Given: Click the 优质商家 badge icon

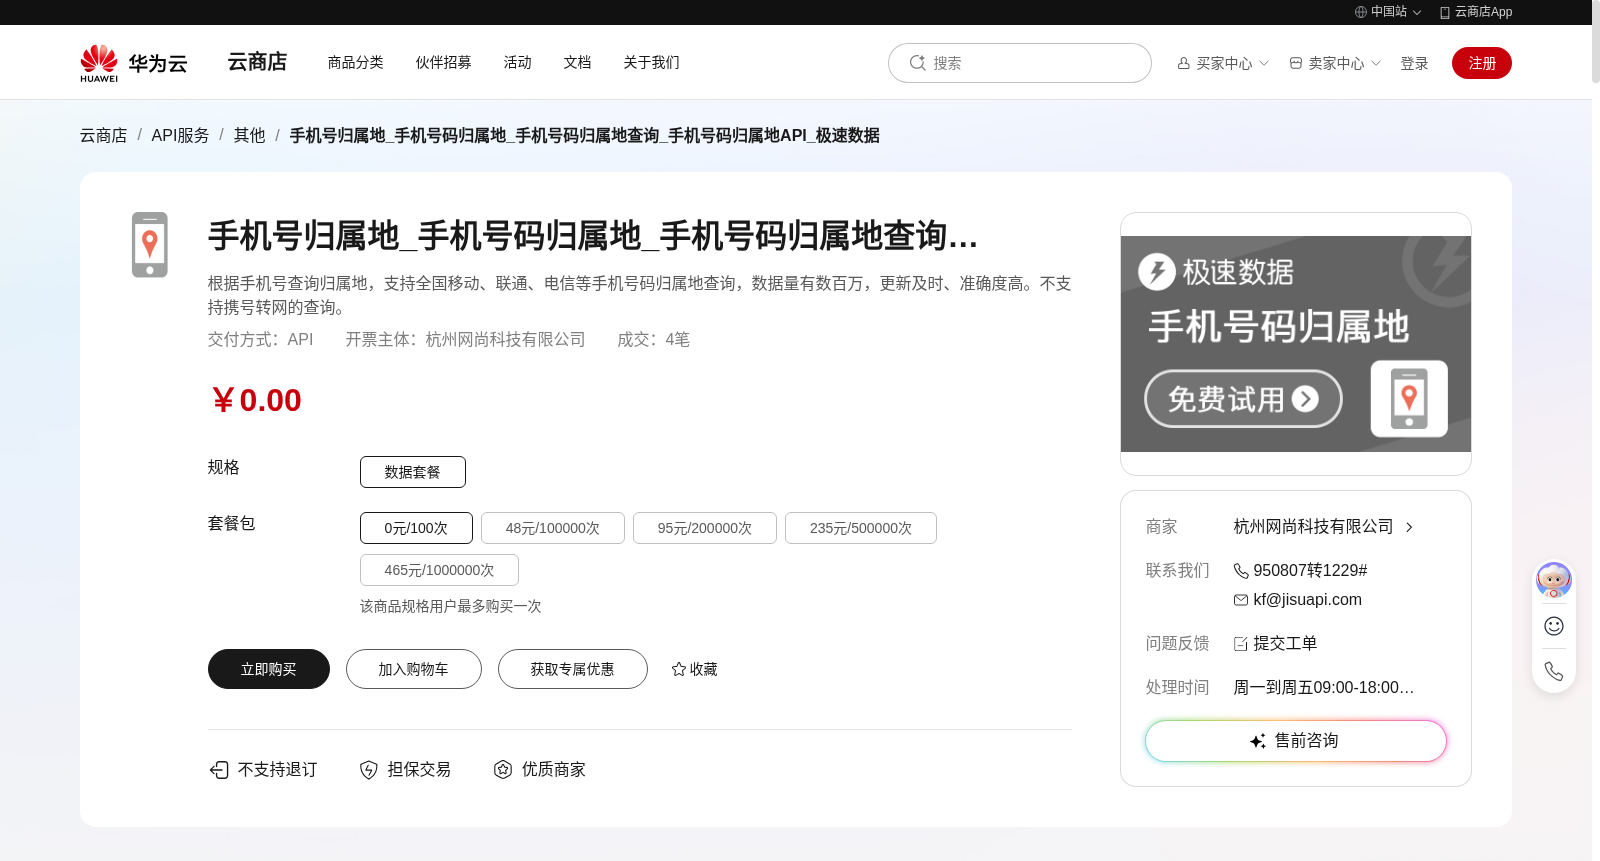Looking at the screenshot, I should [x=503, y=769].
